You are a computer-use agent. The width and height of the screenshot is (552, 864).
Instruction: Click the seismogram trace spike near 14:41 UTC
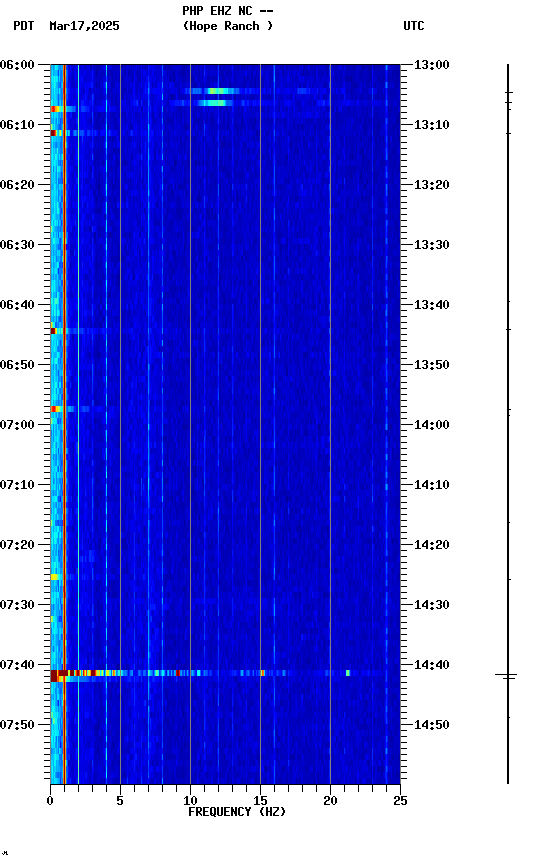(506, 676)
